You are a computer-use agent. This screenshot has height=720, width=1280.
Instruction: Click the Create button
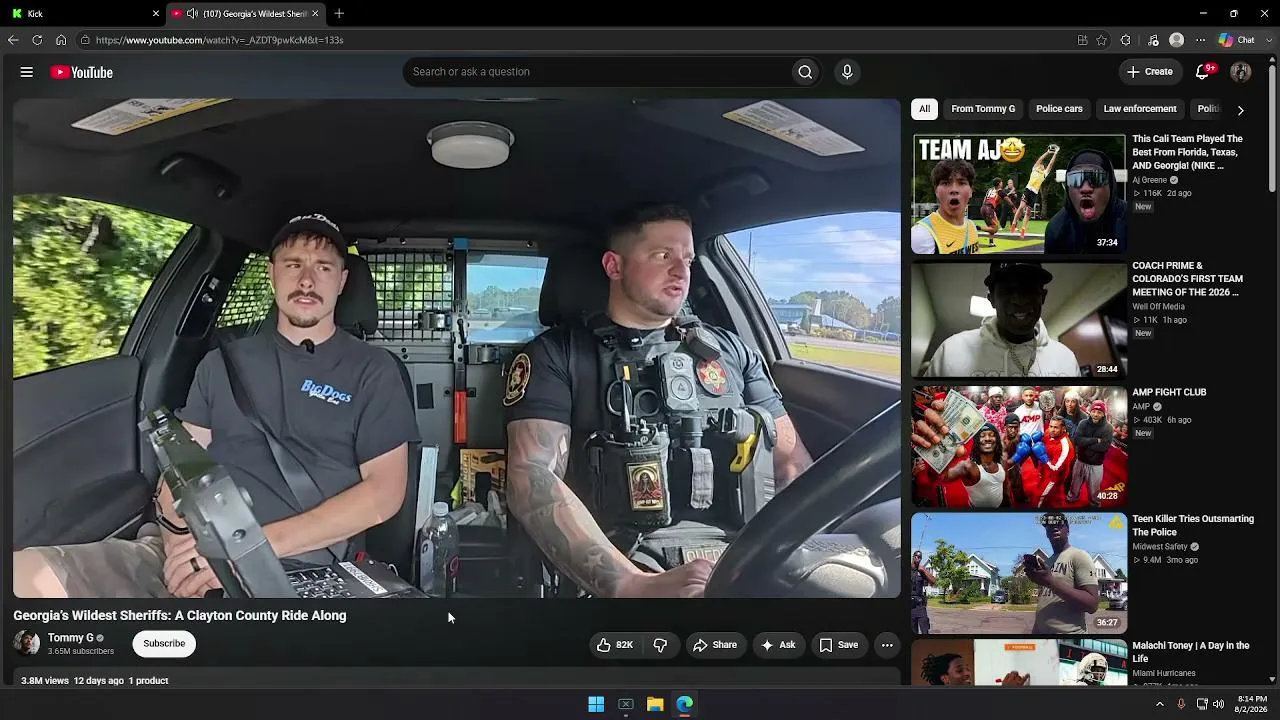click(x=1150, y=72)
